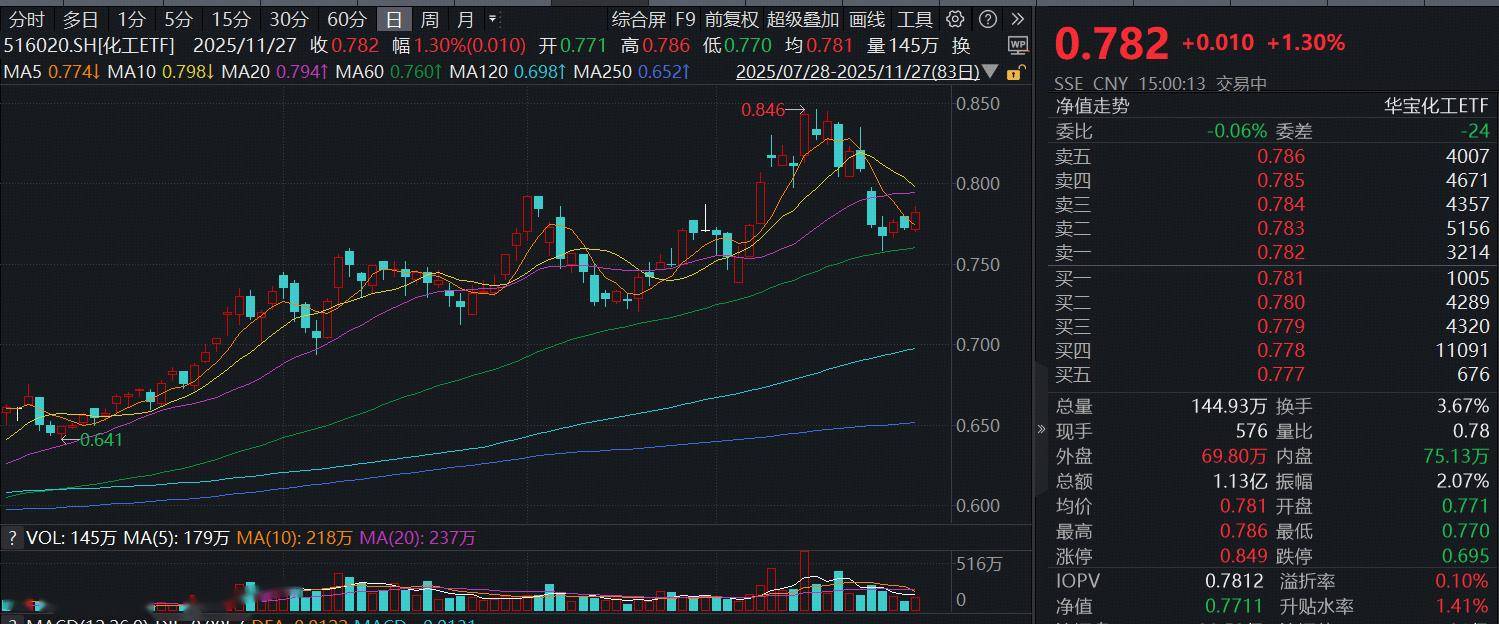The width and height of the screenshot is (1499, 624).
Task: Open the 工具 tools menu
Action: click(914, 19)
